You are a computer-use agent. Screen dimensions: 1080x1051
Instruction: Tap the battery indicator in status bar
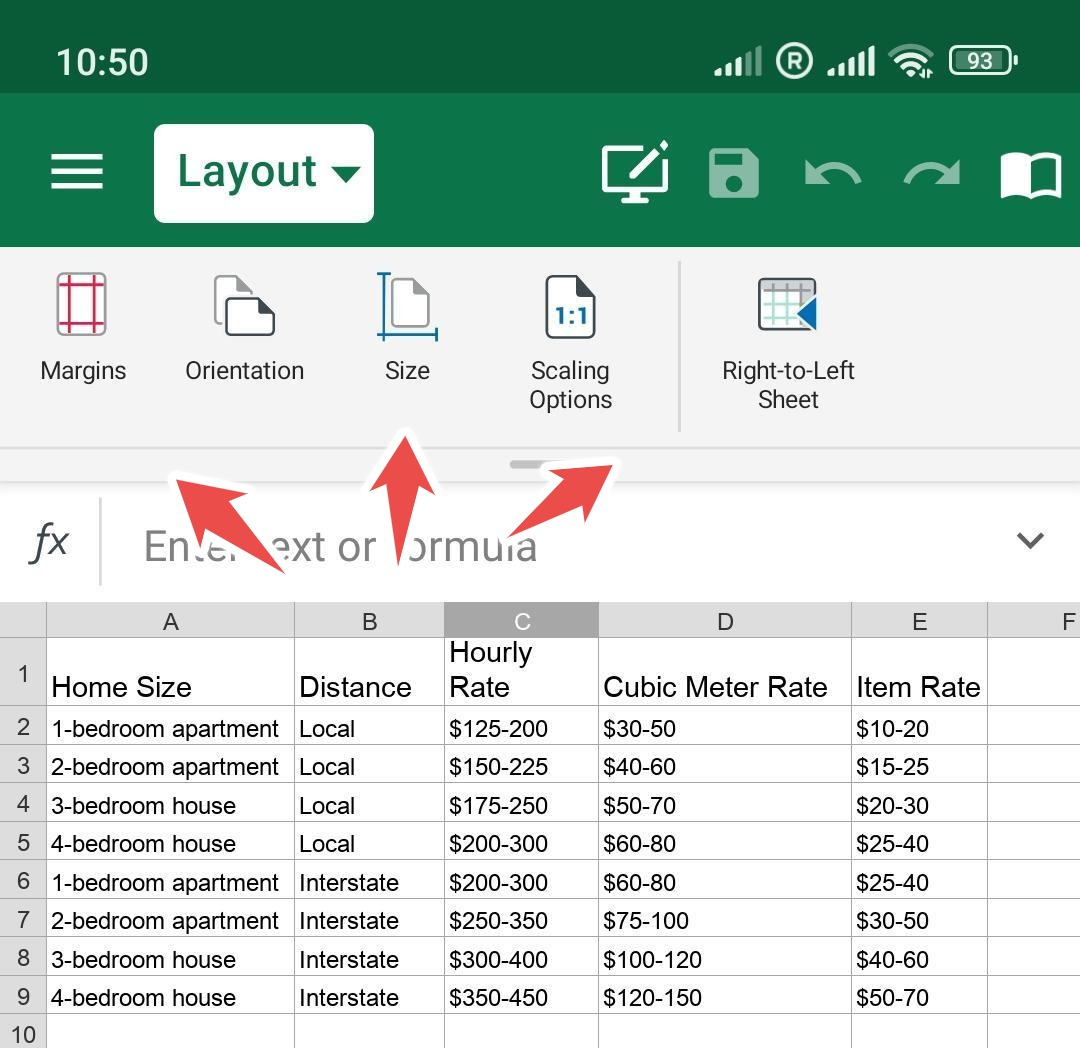[983, 61]
